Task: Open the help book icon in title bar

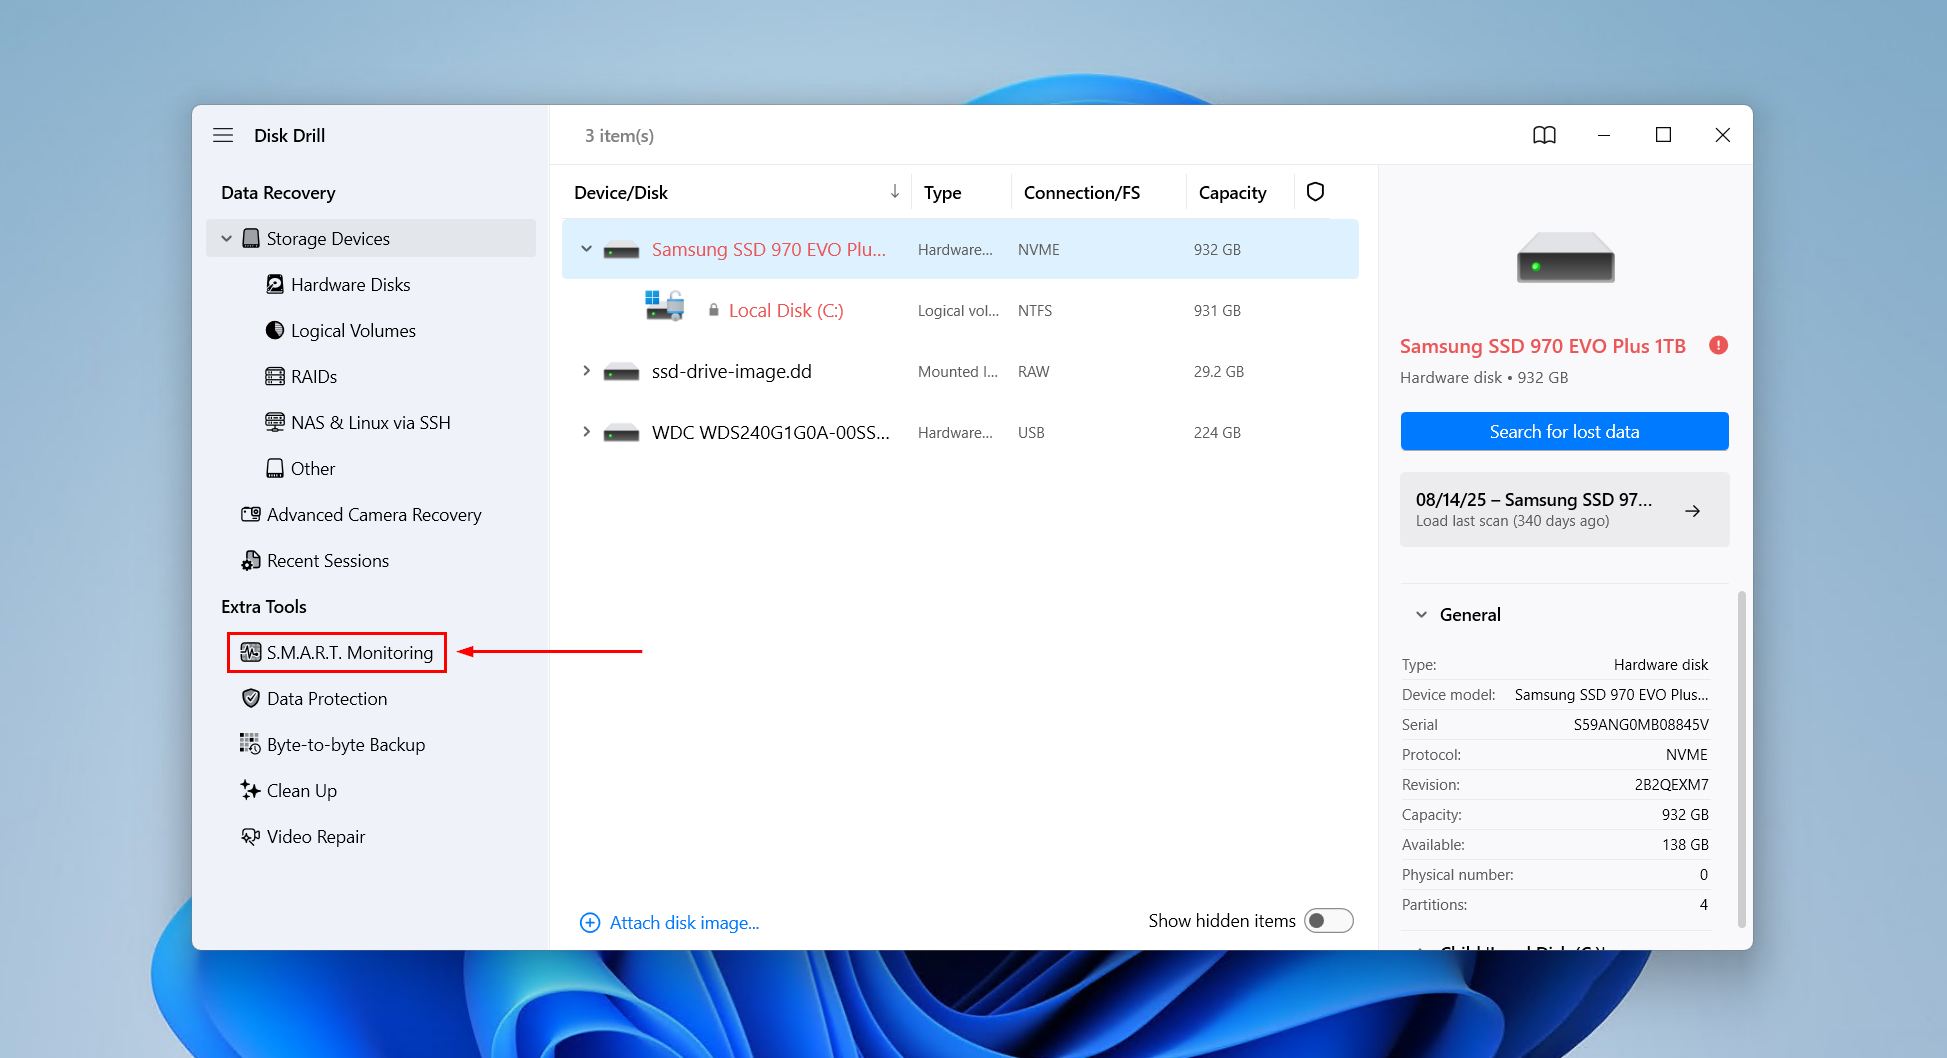Action: tap(1544, 135)
